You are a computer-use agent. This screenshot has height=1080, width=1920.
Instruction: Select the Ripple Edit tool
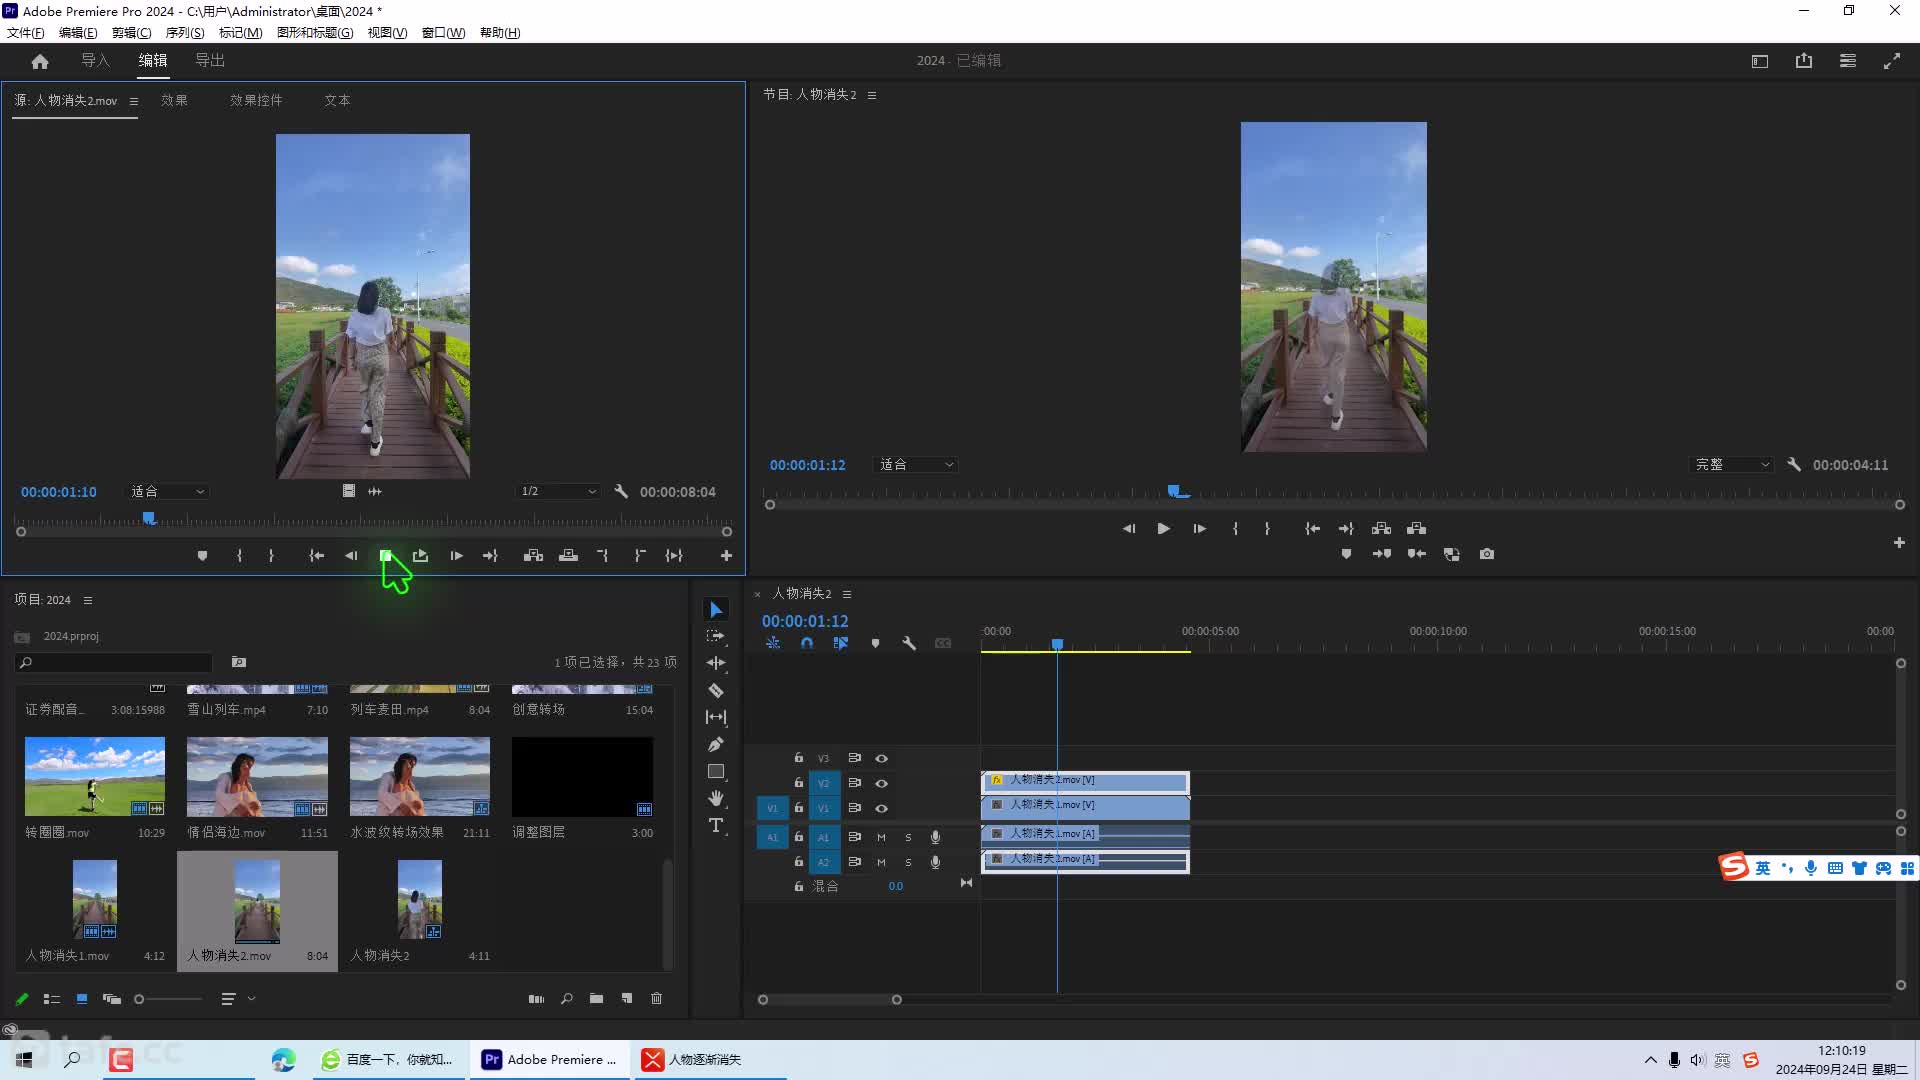point(716,663)
